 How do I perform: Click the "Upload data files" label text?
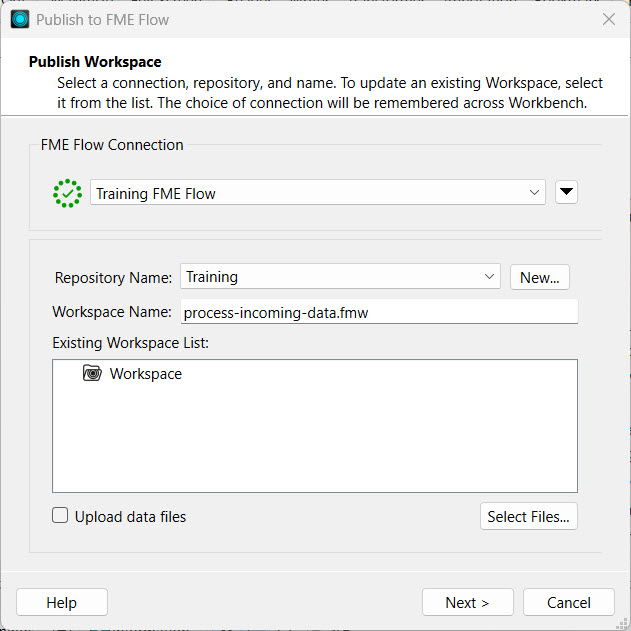click(x=130, y=517)
